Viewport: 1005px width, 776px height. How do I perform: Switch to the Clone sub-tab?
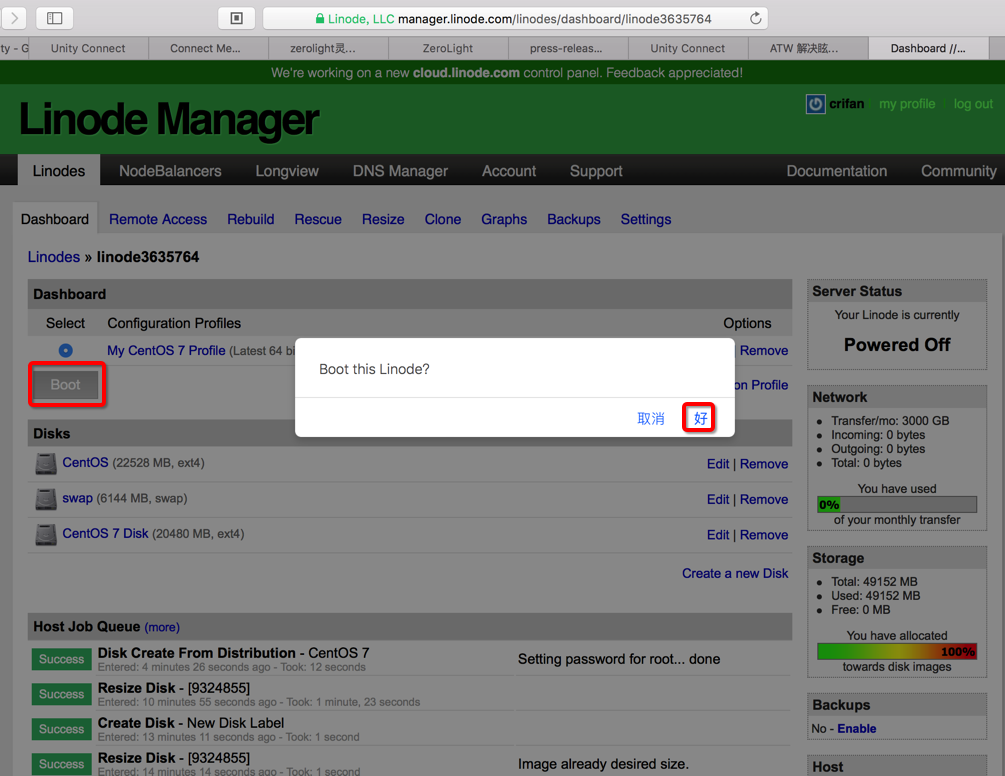(x=443, y=219)
